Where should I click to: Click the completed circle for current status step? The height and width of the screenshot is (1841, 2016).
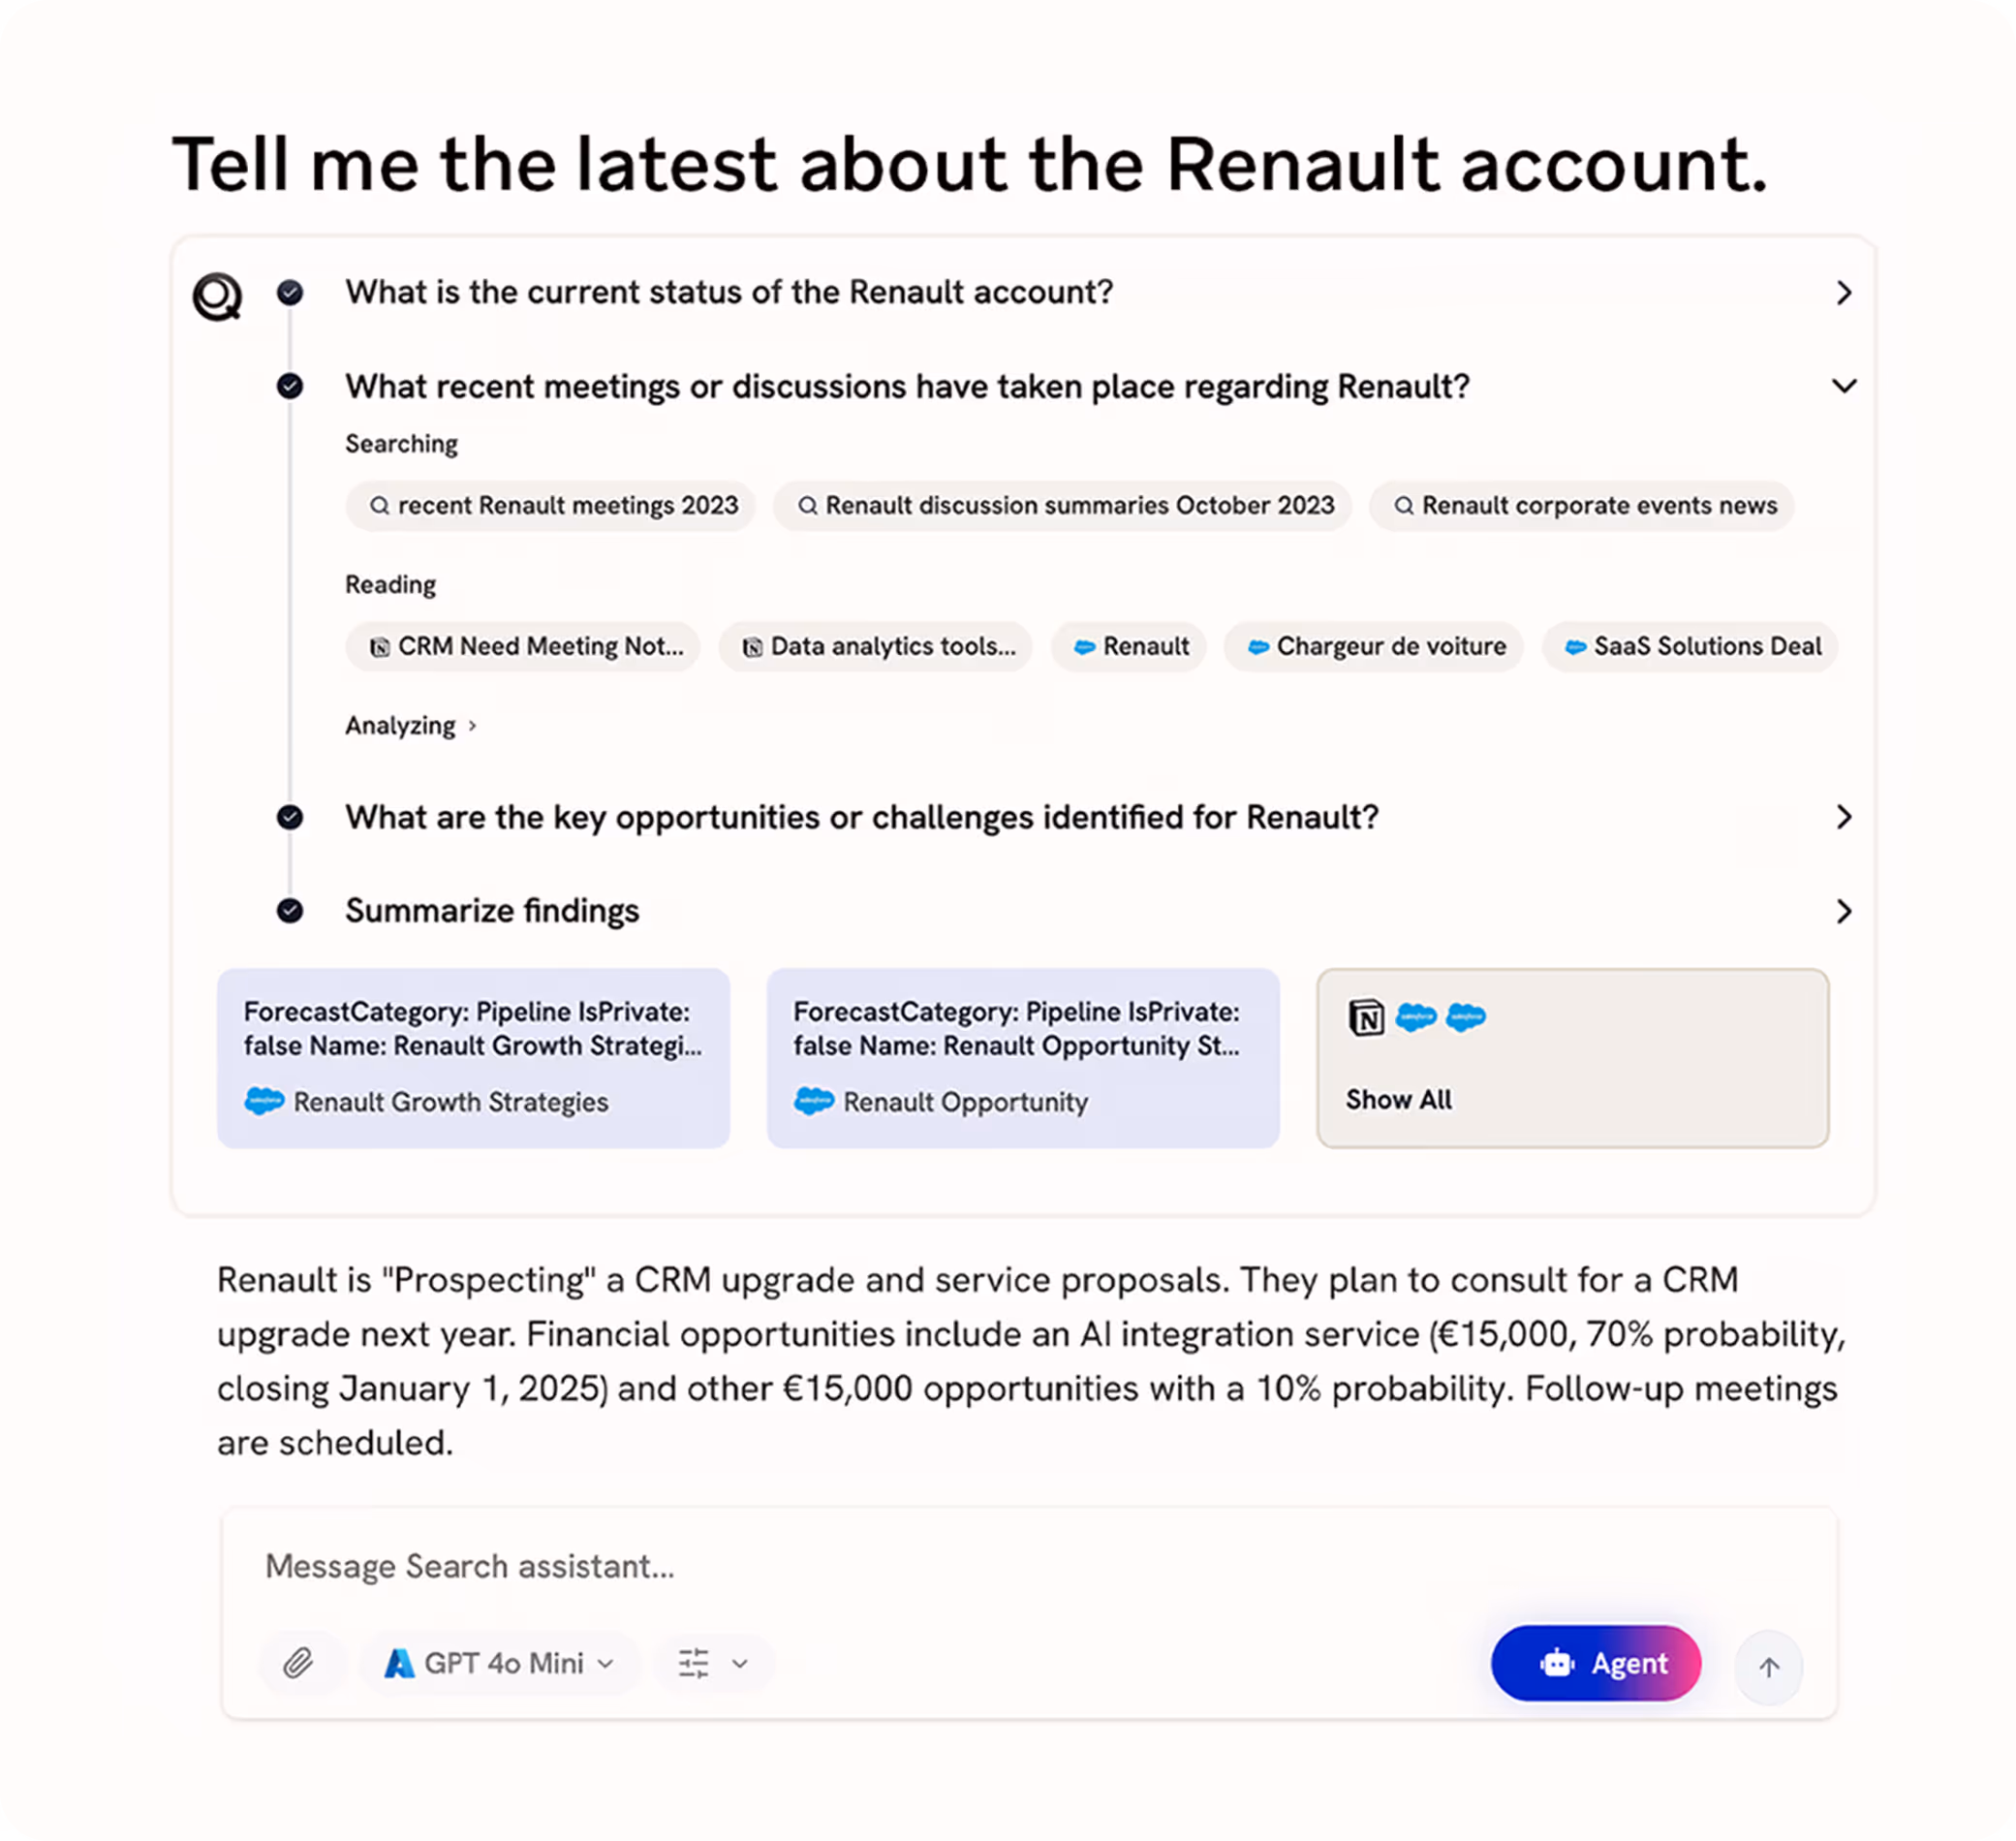tap(290, 293)
